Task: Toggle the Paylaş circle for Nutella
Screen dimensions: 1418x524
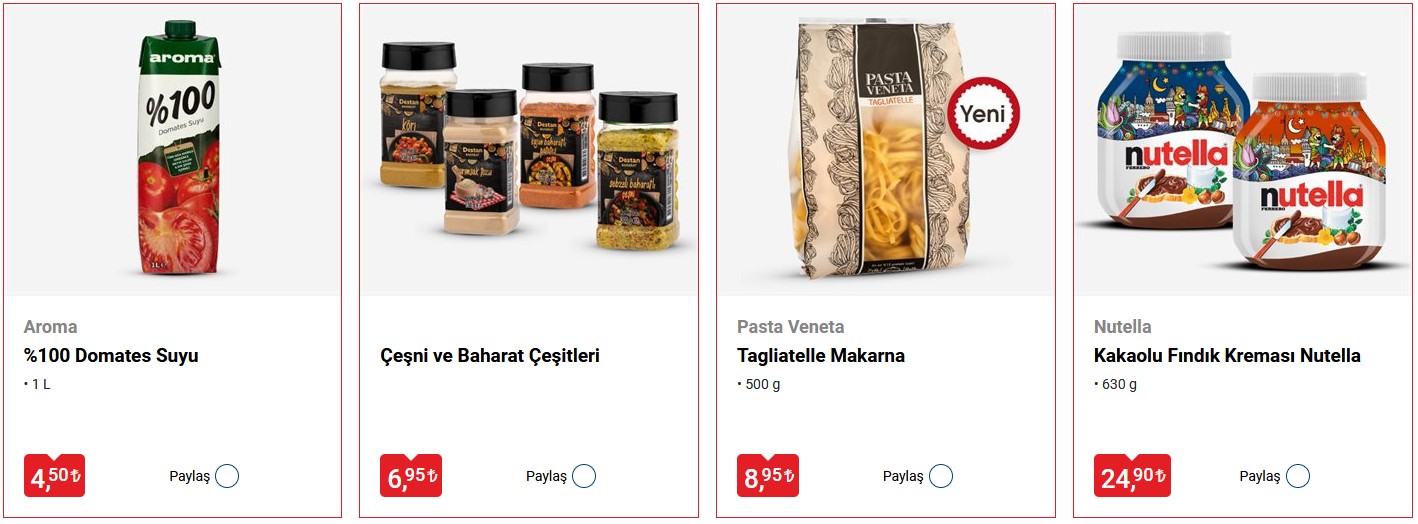Action: tap(1298, 476)
